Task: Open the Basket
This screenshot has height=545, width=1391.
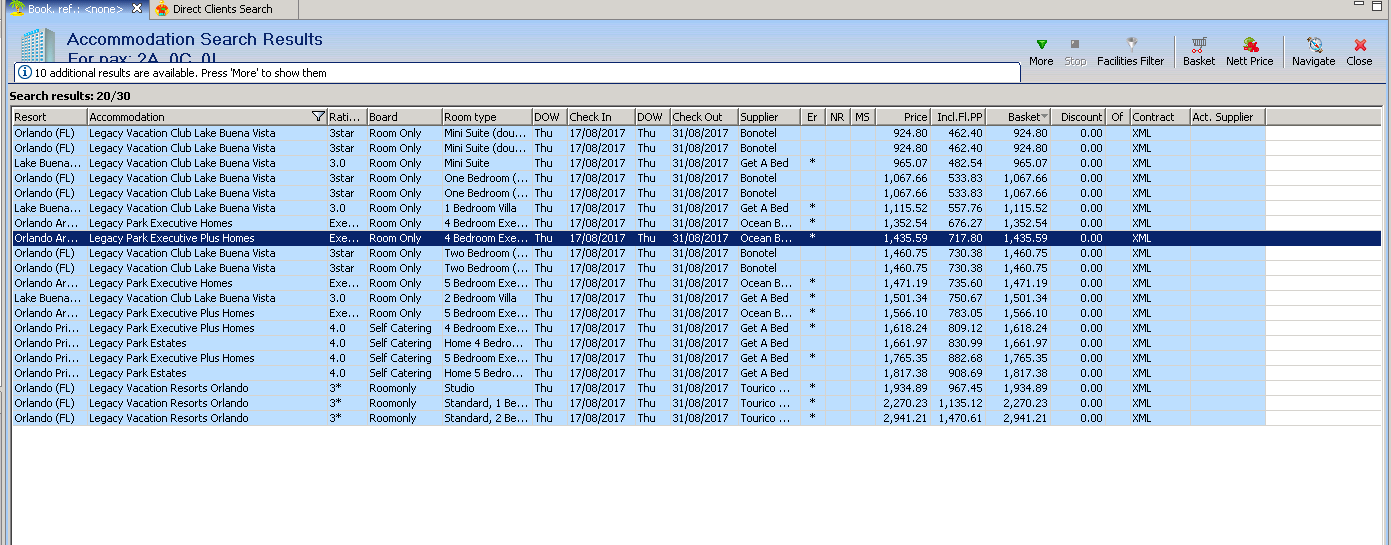Action: [x=1199, y=52]
